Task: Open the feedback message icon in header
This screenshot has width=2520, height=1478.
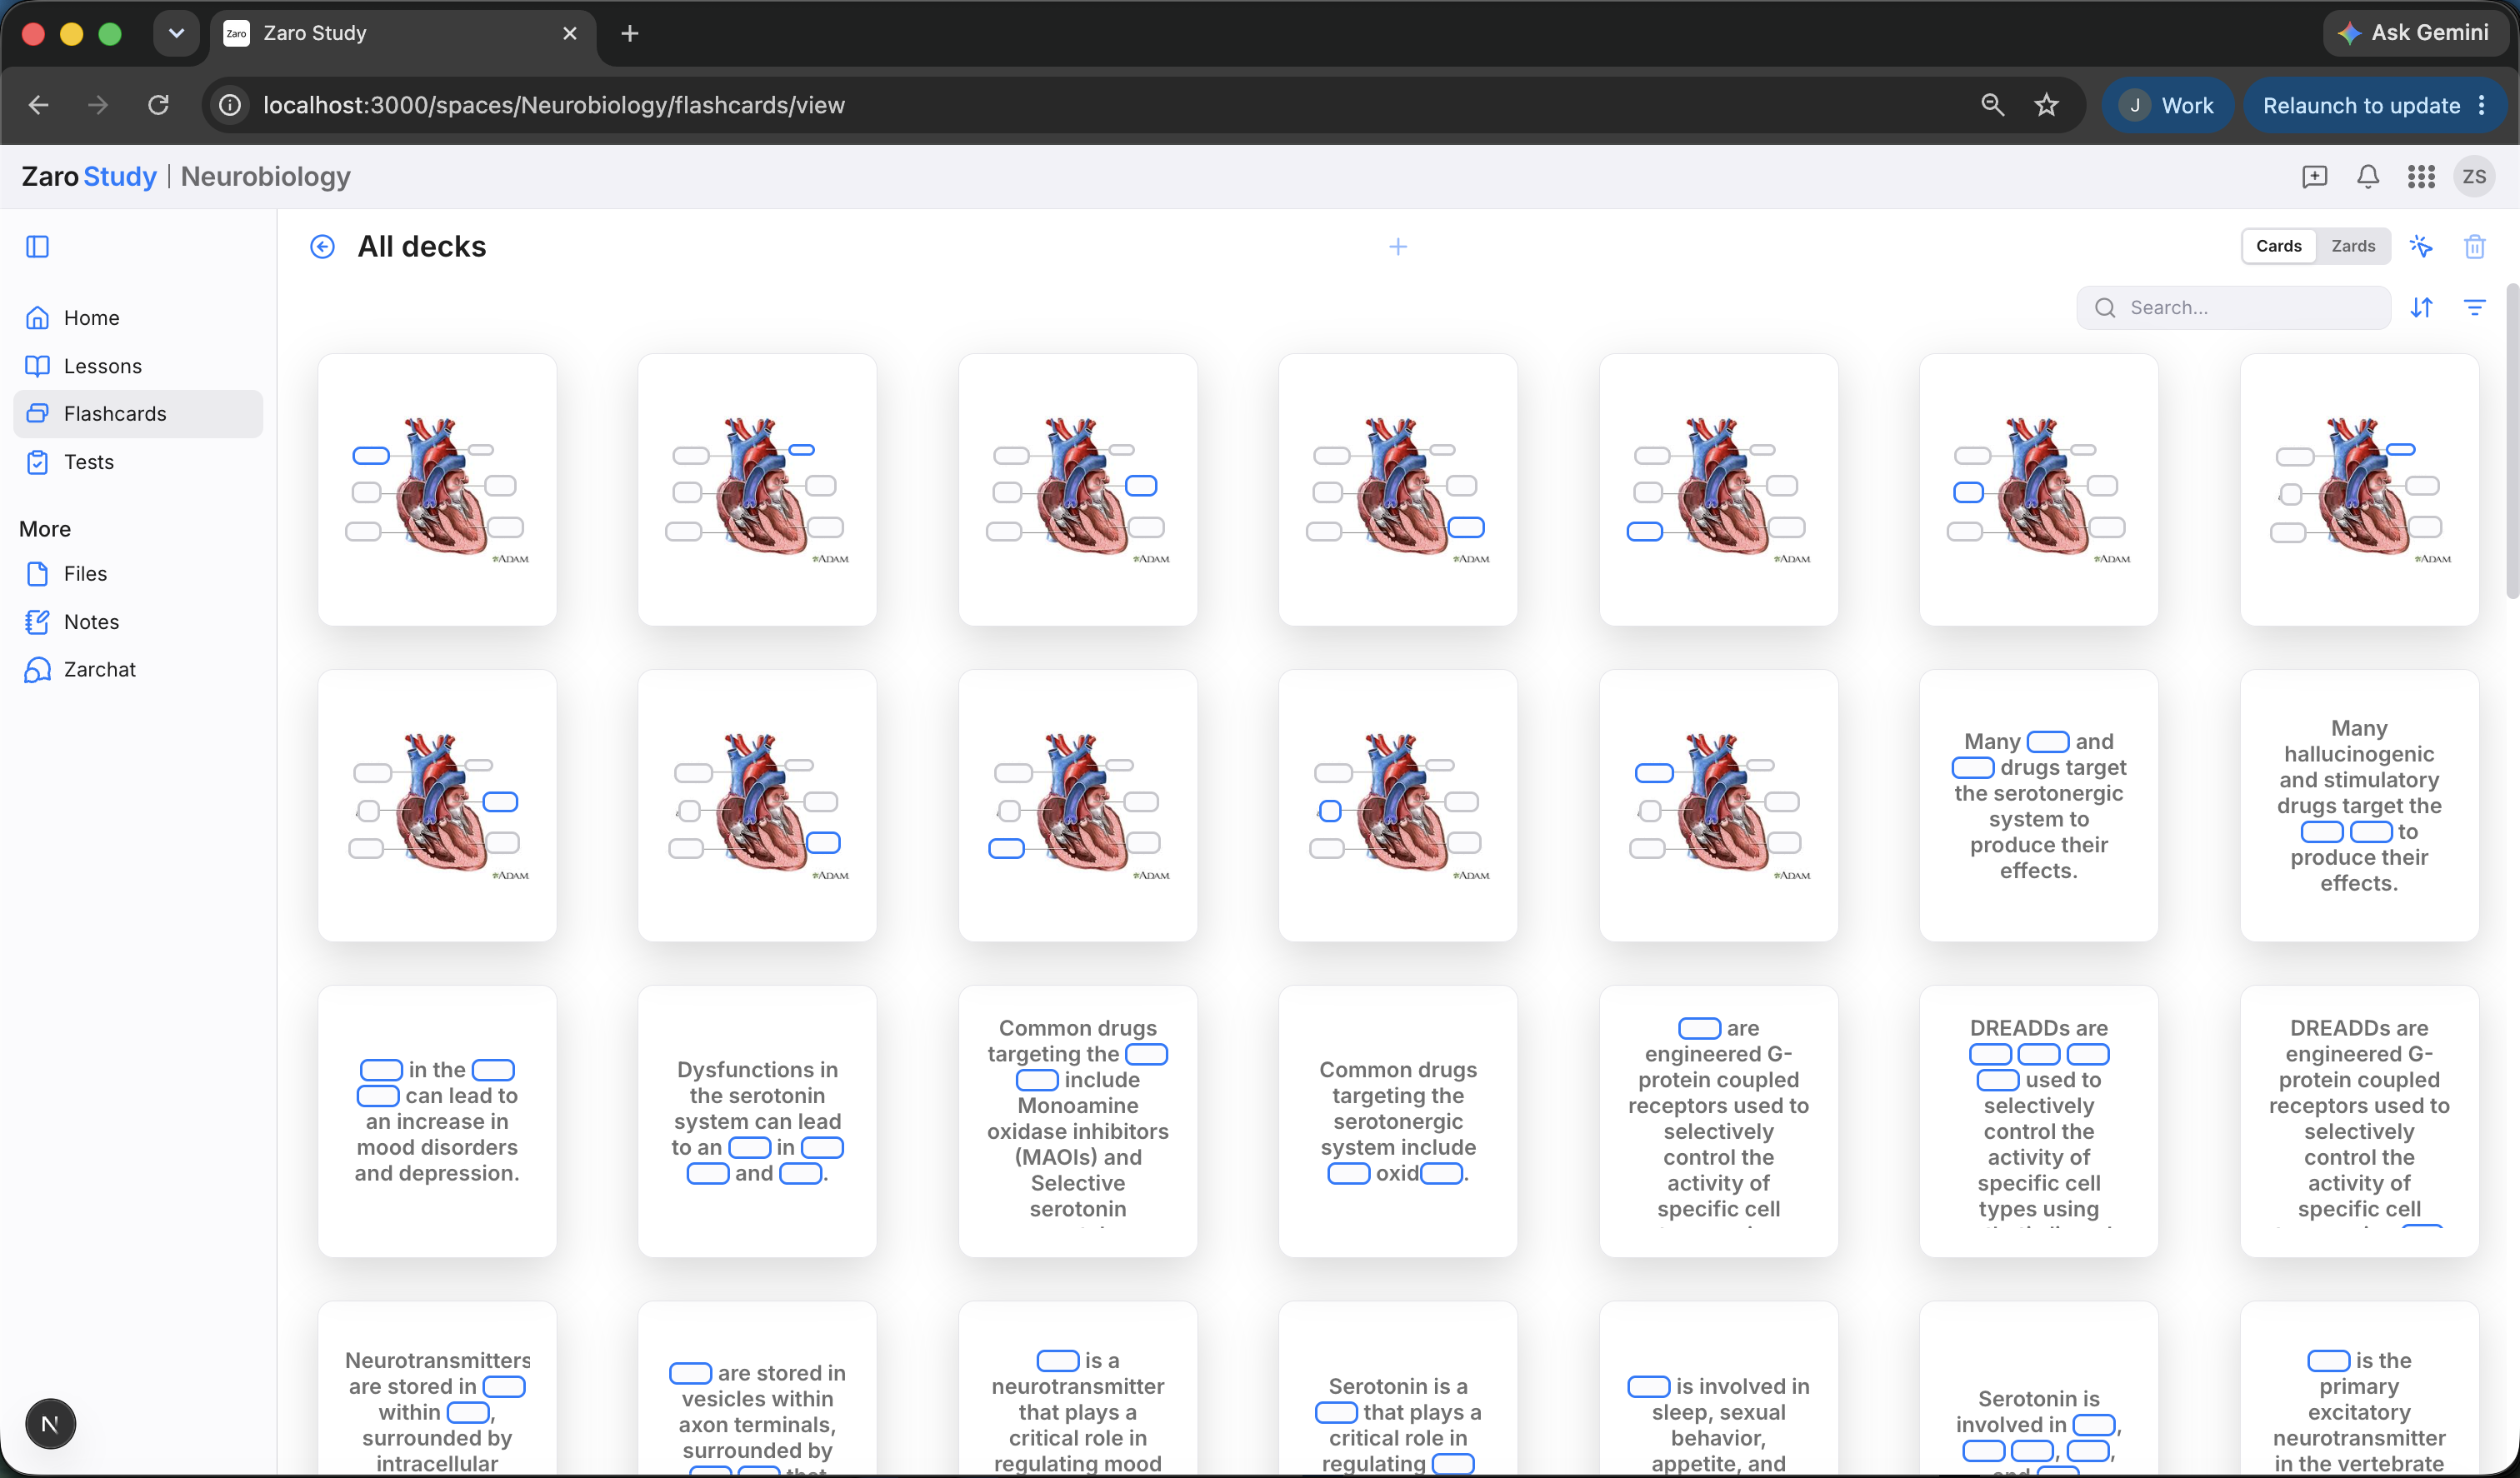Action: tap(2314, 177)
